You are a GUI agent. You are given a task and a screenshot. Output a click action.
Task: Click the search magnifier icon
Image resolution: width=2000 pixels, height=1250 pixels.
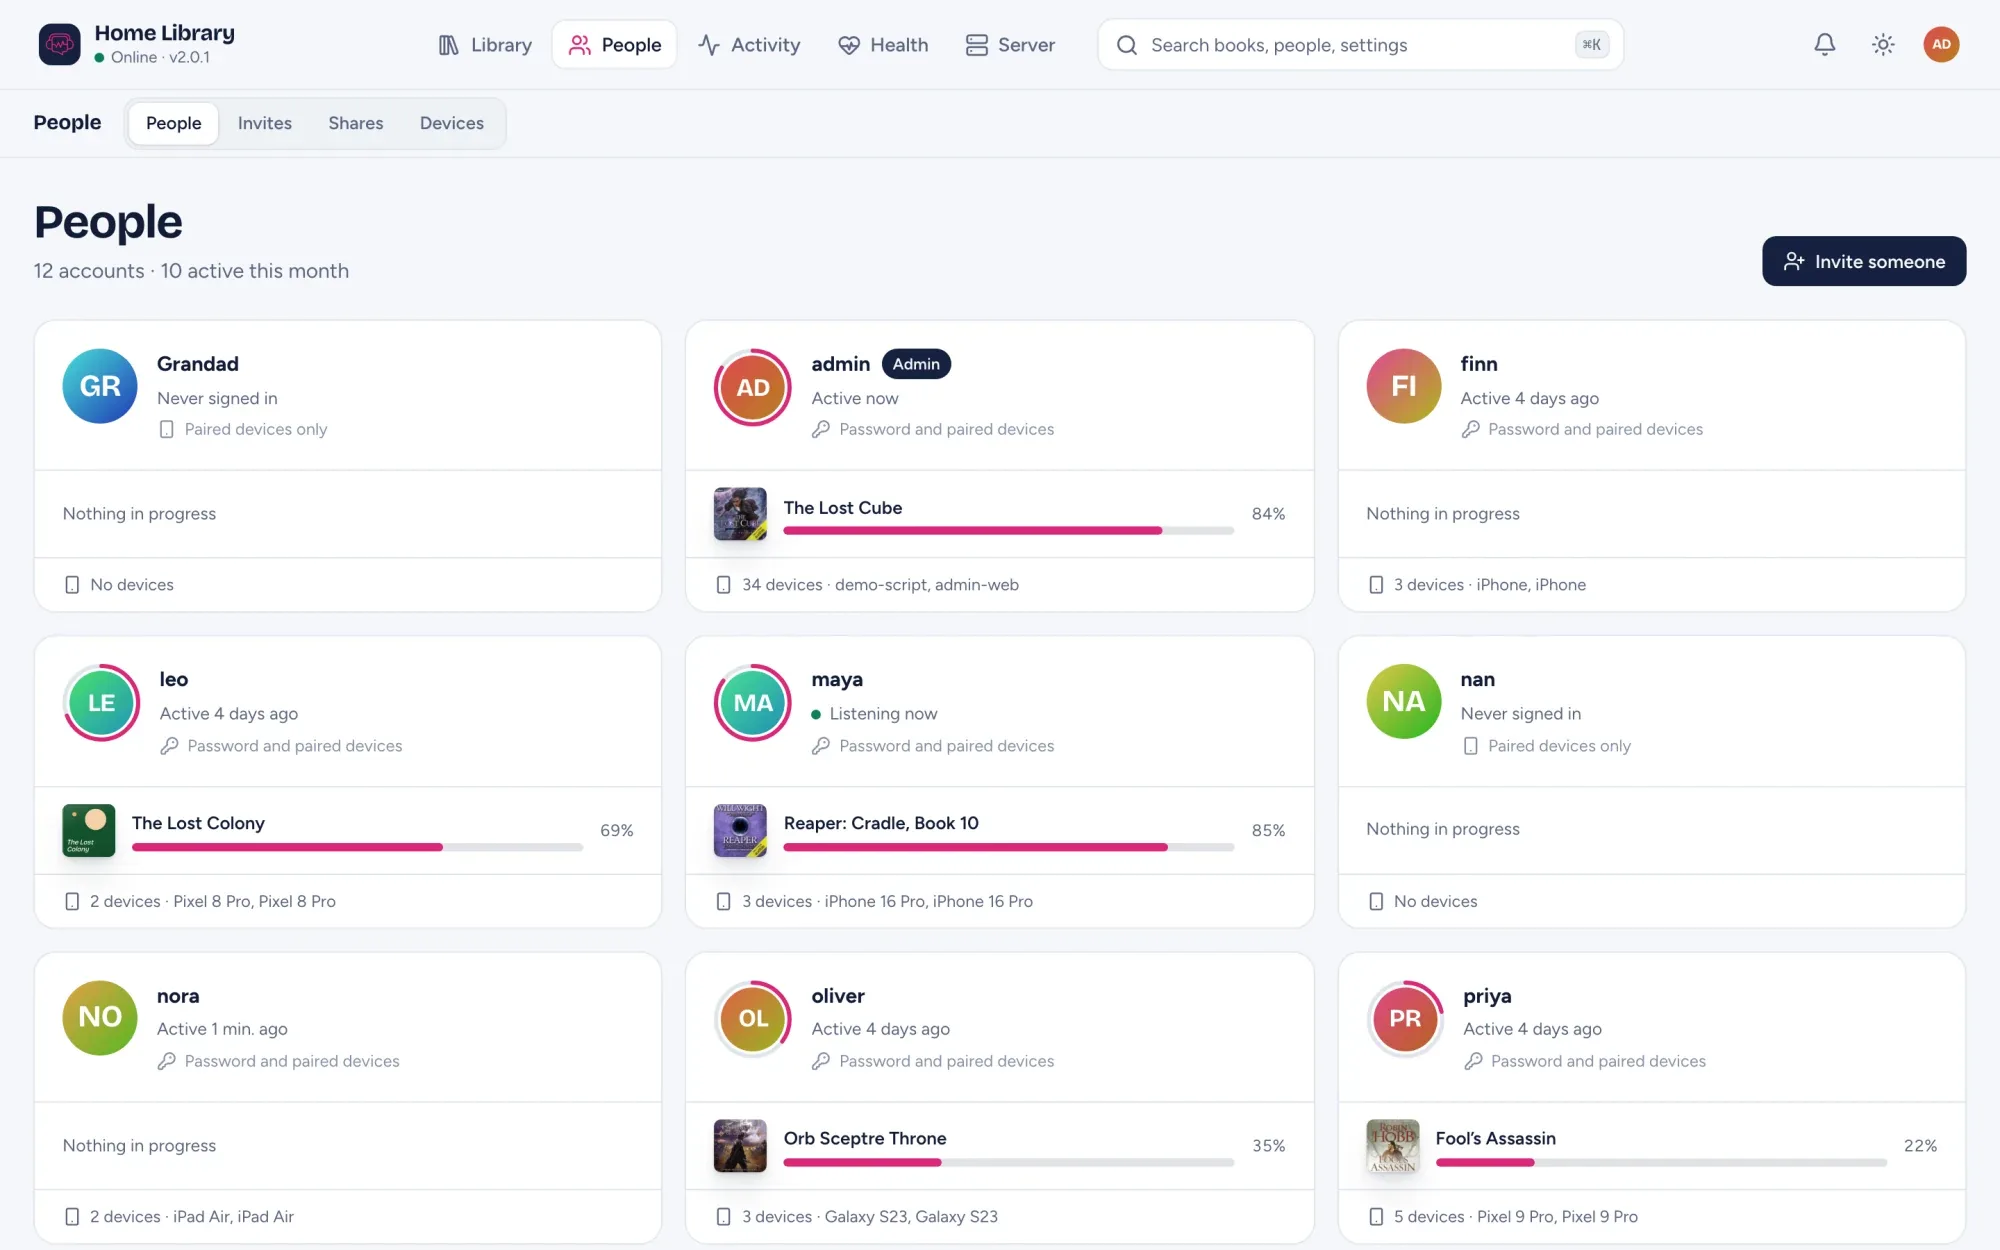tap(1127, 45)
